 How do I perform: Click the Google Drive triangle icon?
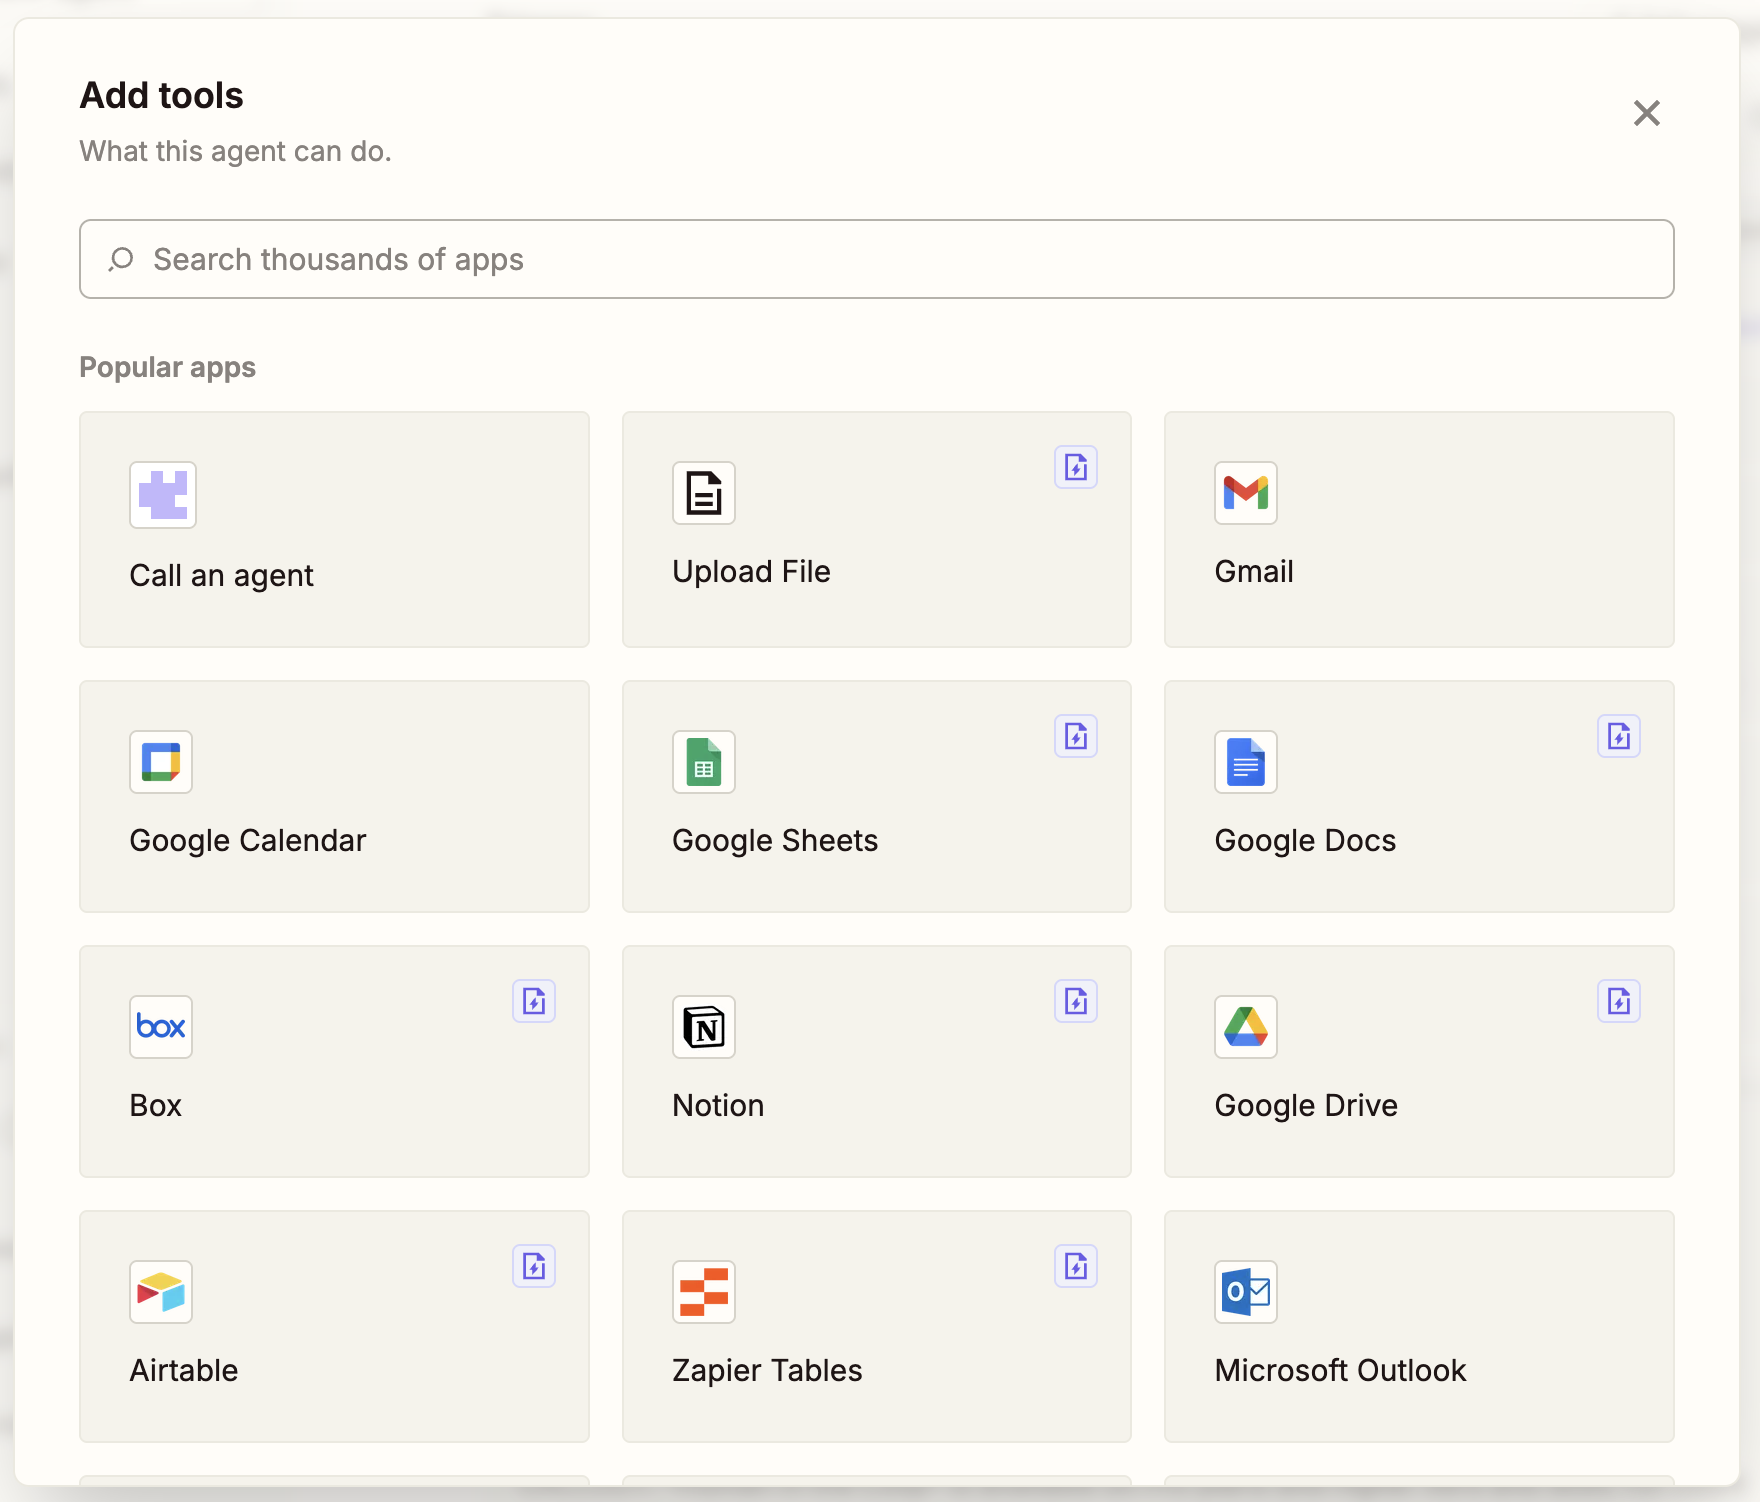pyautogui.click(x=1246, y=1027)
